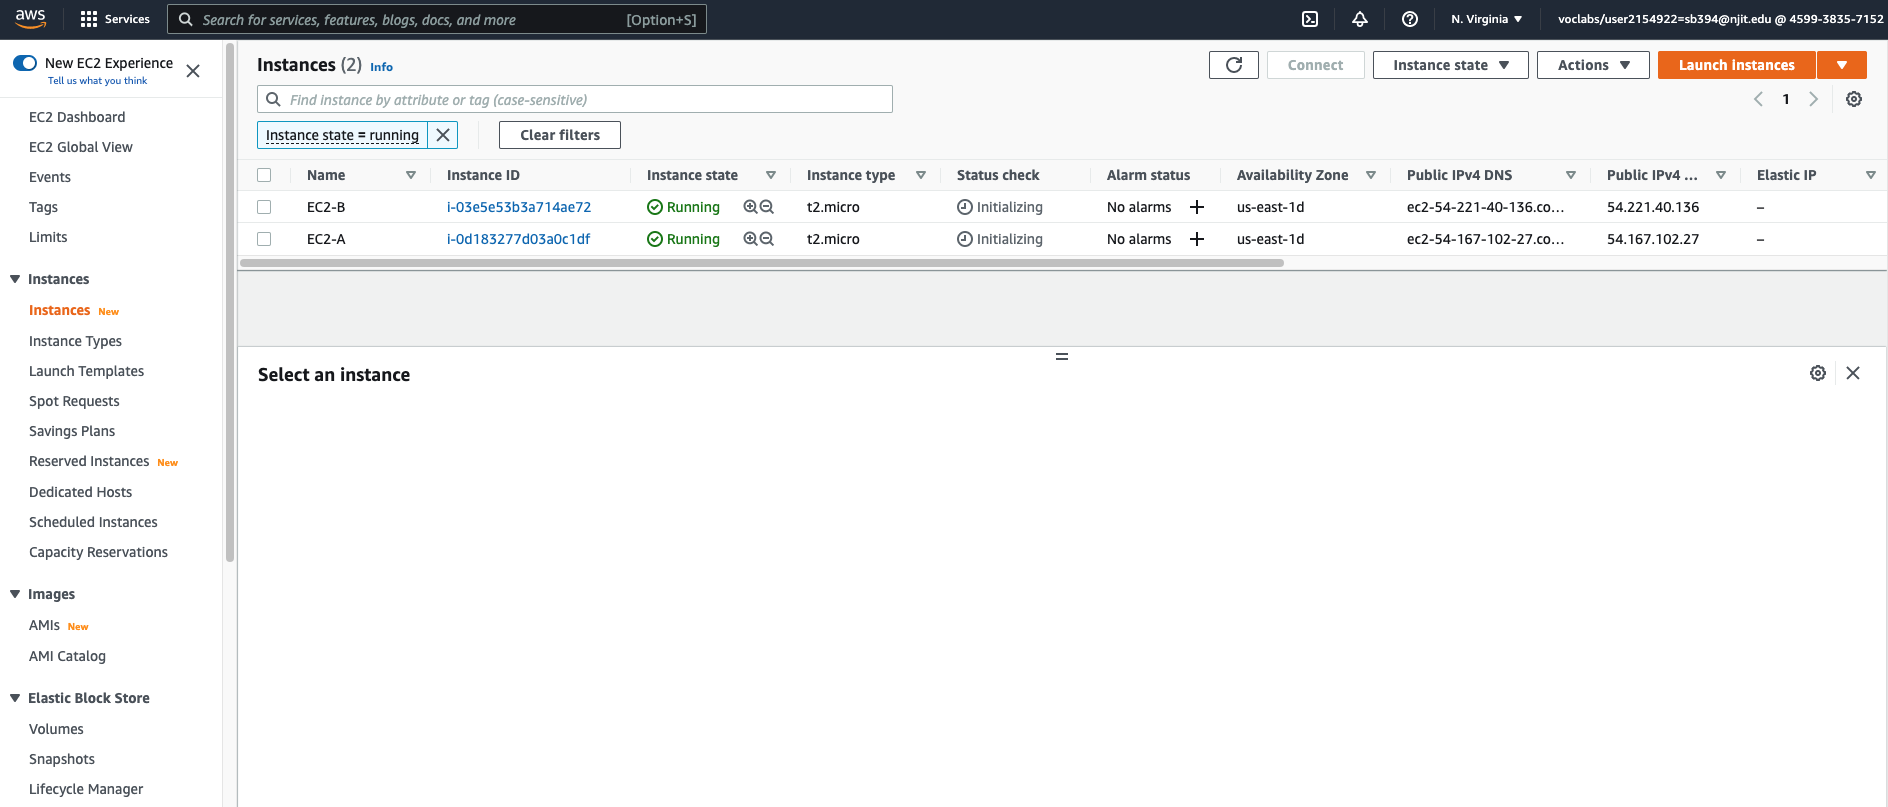Viewport: 1888px width, 807px height.
Task: Zoom out on EC2-B instance state
Action: click(x=767, y=207)
